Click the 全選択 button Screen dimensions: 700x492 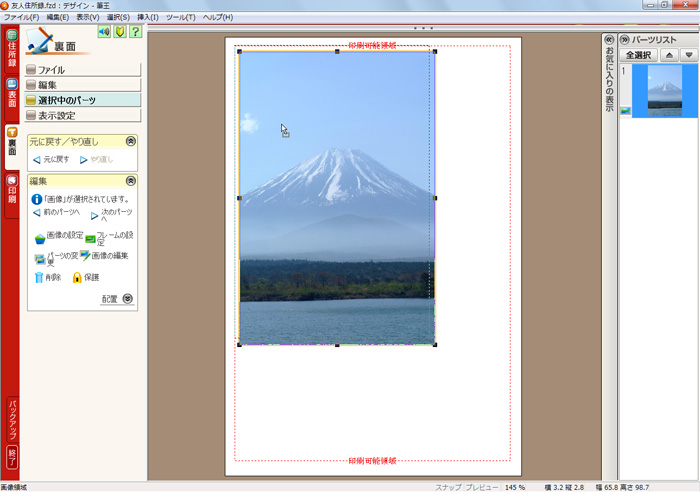point(637,55)
